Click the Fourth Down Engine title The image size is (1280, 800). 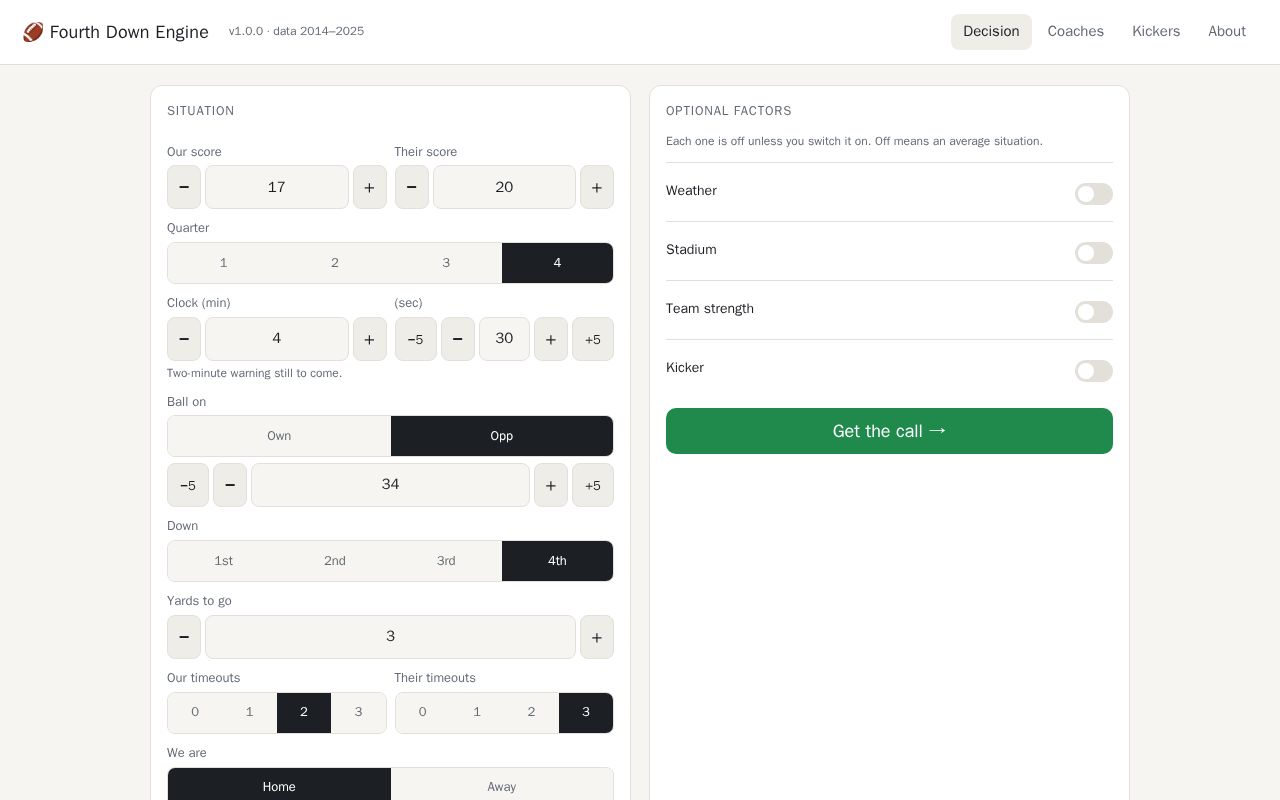coord(129,32)
